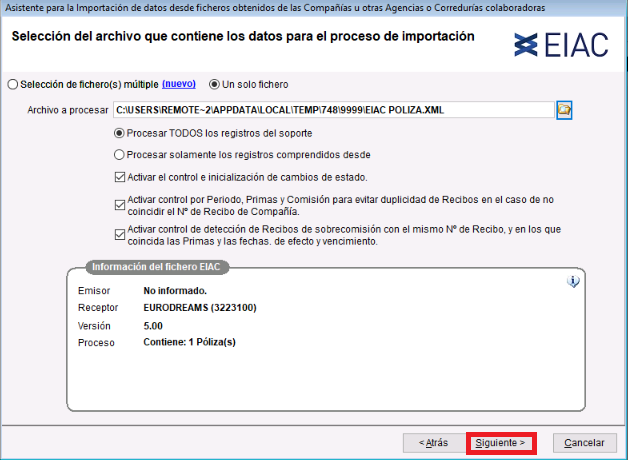Click the 'No informado.' emisor value
The width and height of the screenshot is (628, 460).
pos(175,291)
